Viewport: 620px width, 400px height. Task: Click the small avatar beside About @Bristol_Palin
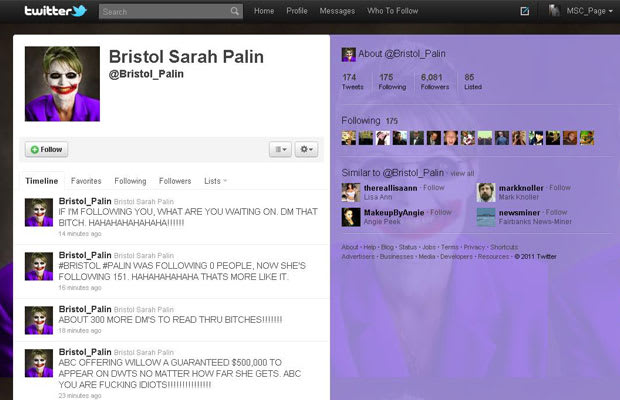tap(349, 55)
